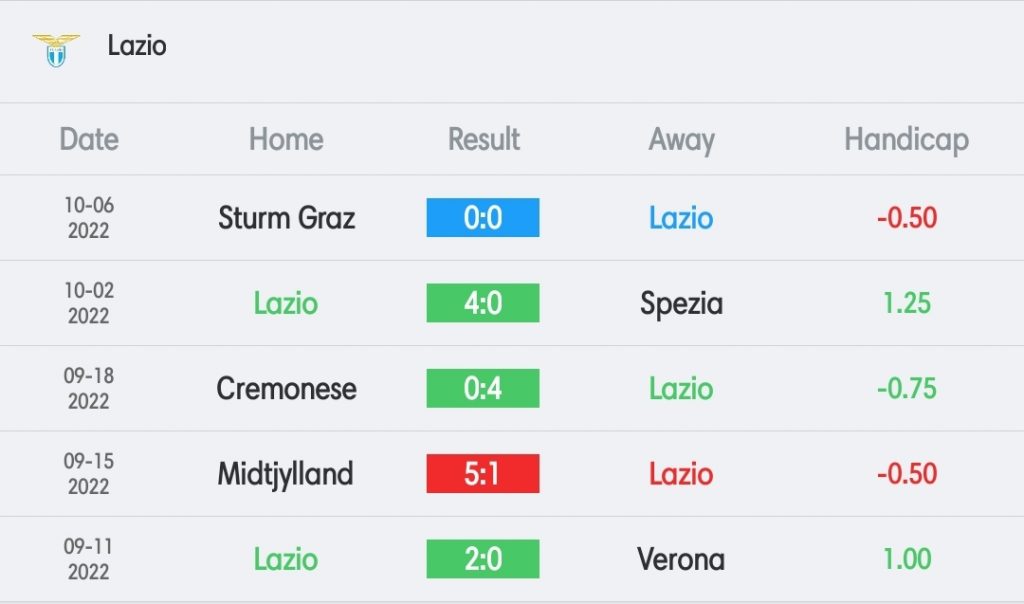Viewport: 1024px width, 604px height.
Task: Open the 2:0 result versus Verona
Action: [483, 559]
